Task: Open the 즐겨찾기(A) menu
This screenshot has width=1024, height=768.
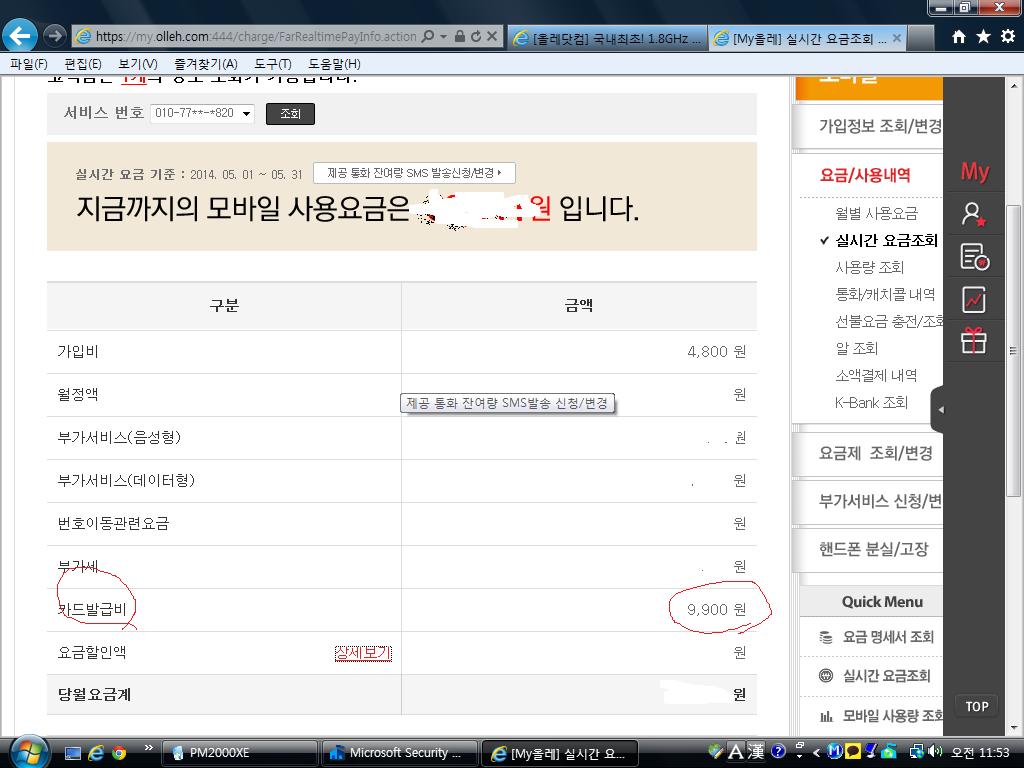Action: click(x=206, y=64)
